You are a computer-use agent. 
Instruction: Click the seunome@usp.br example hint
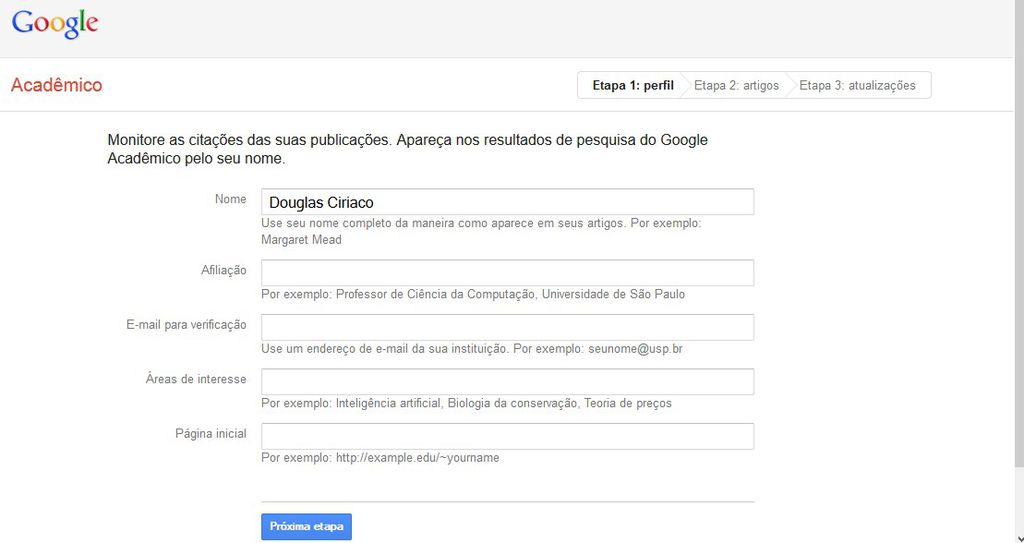472,349
